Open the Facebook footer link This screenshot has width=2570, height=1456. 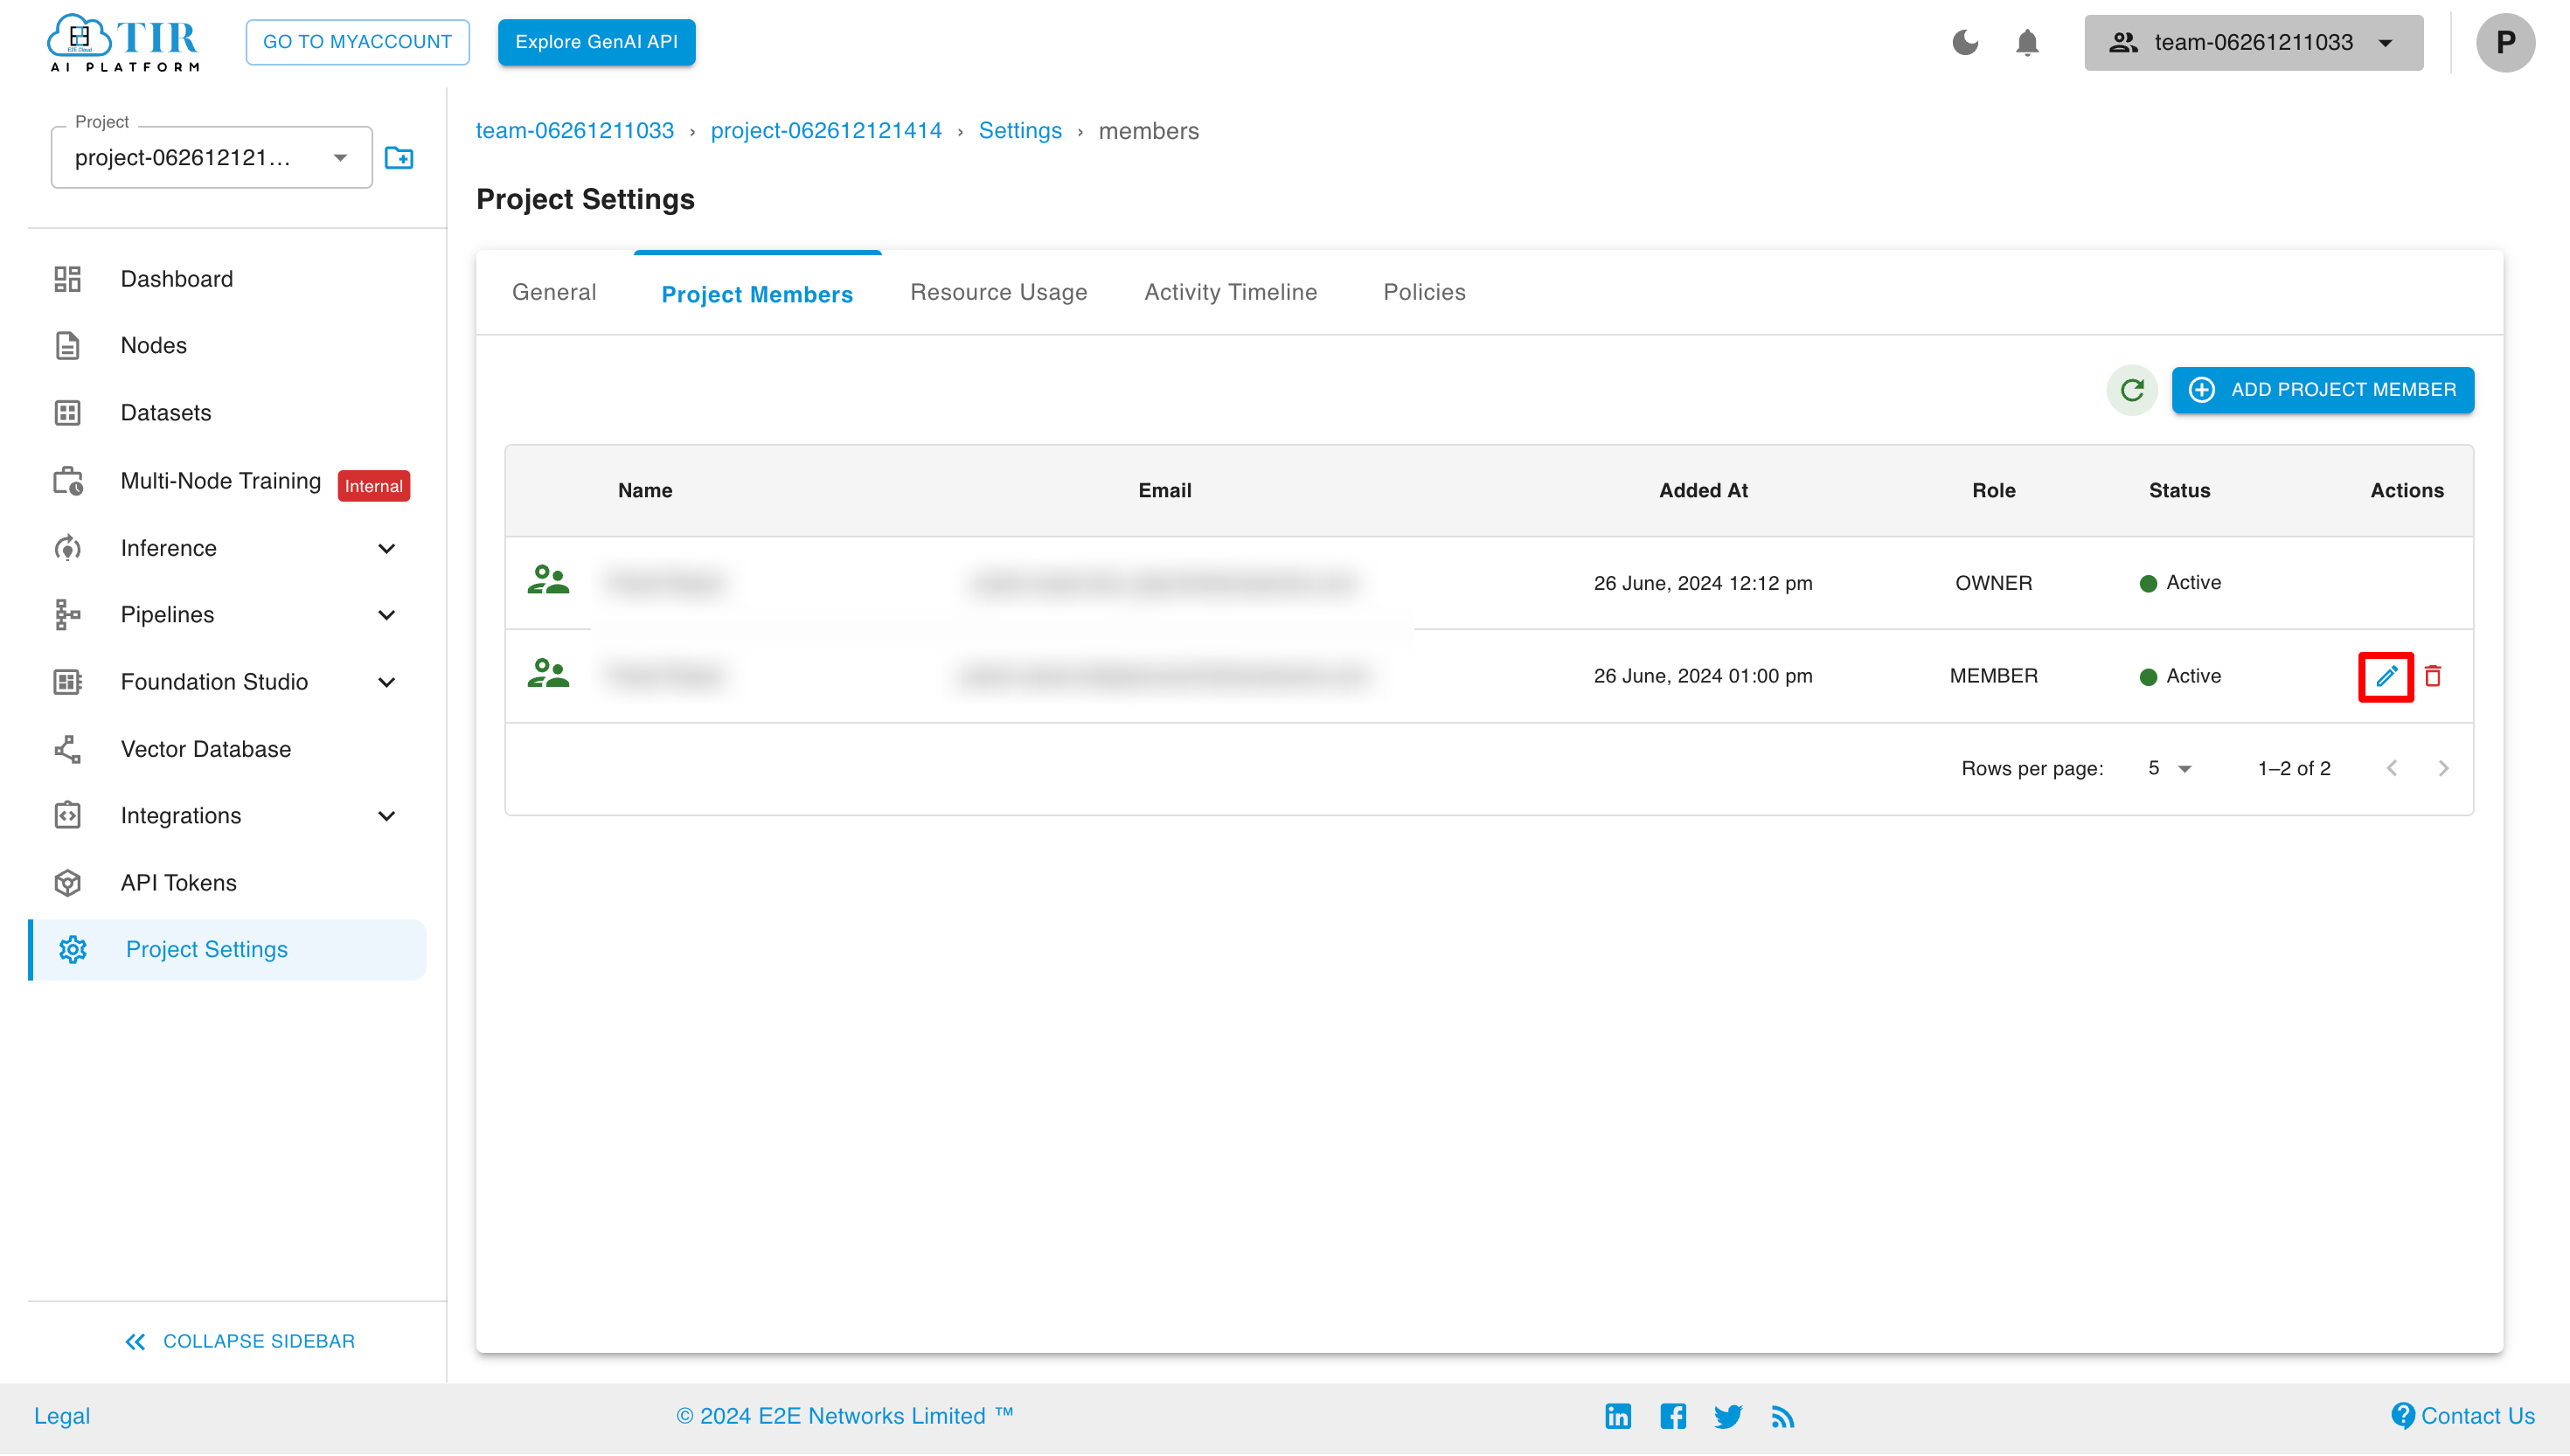click(x=1673, y=1416)
